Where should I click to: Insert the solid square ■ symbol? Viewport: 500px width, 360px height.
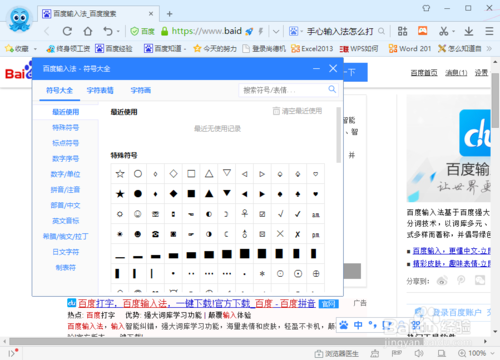click(x=191, y=194)
